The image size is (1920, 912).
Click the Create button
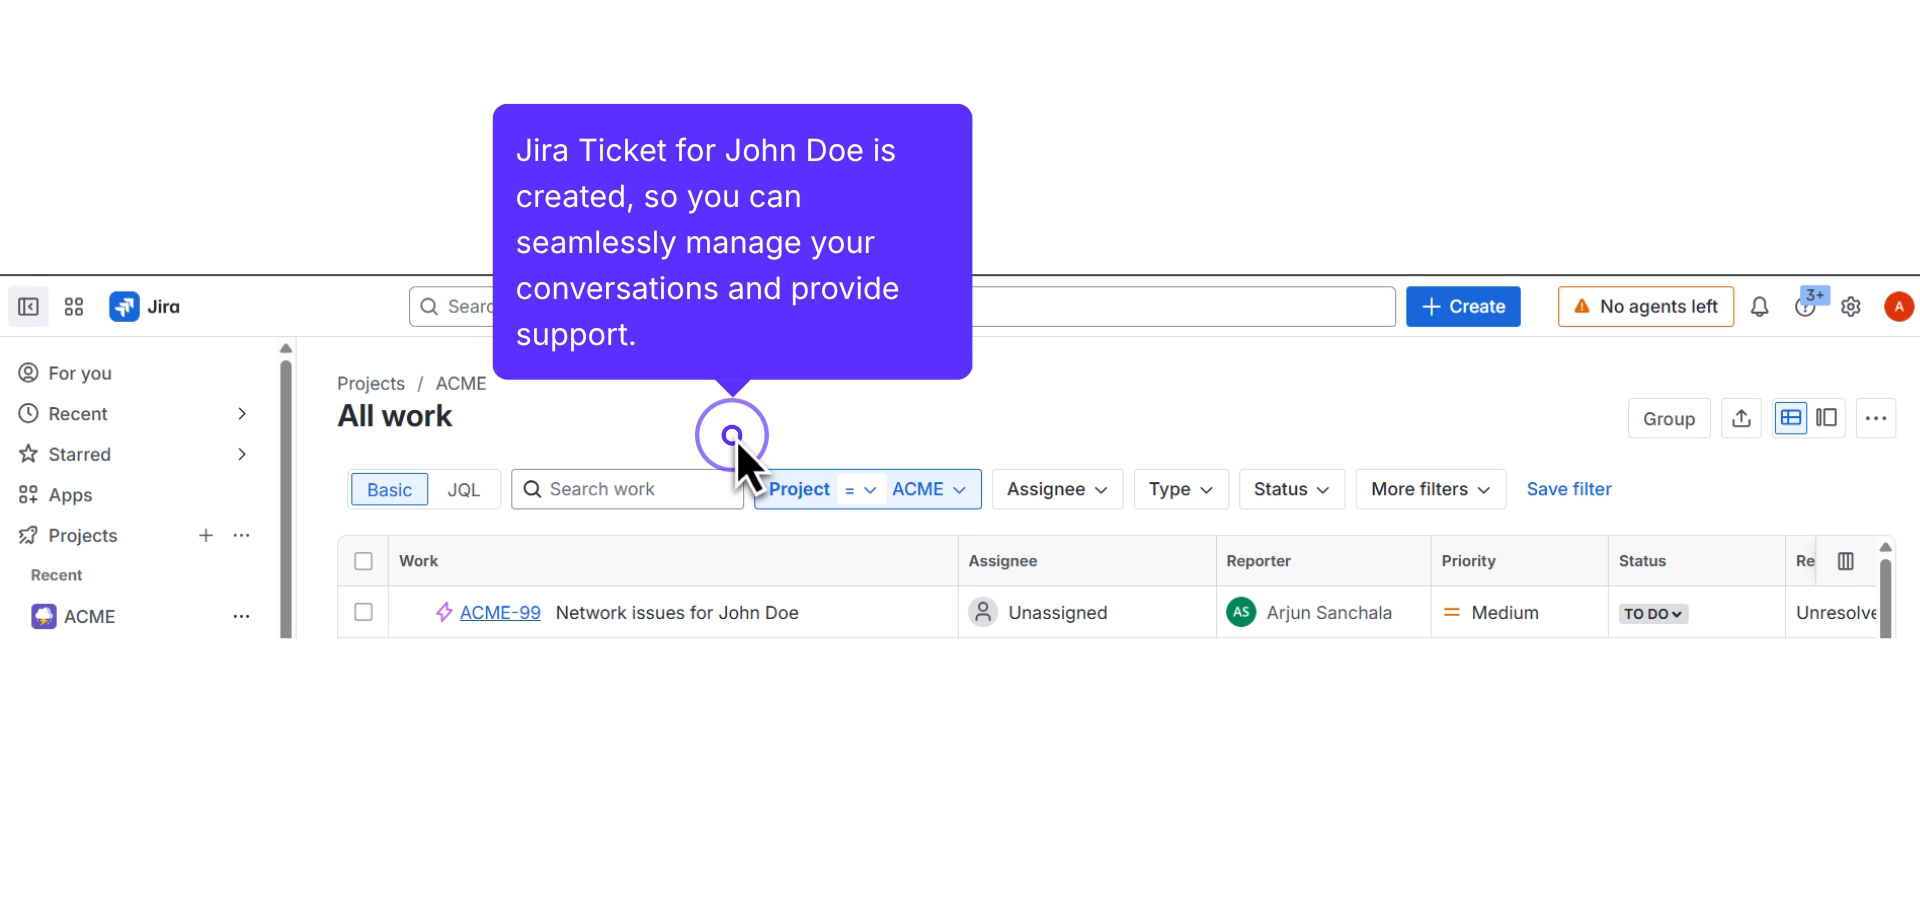(1463, 306)
